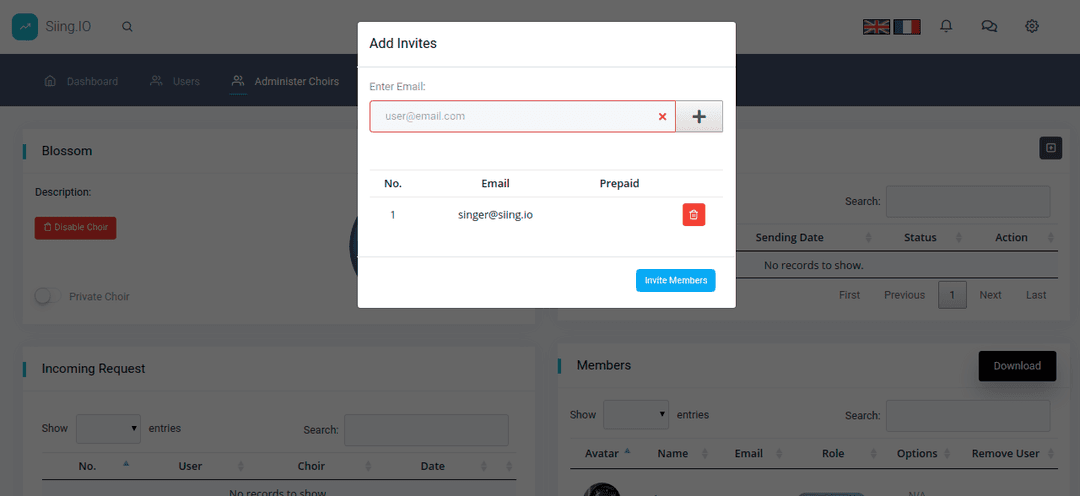Click the Disable Choir button
The image size is (1080, 496).
pos(76,227)
